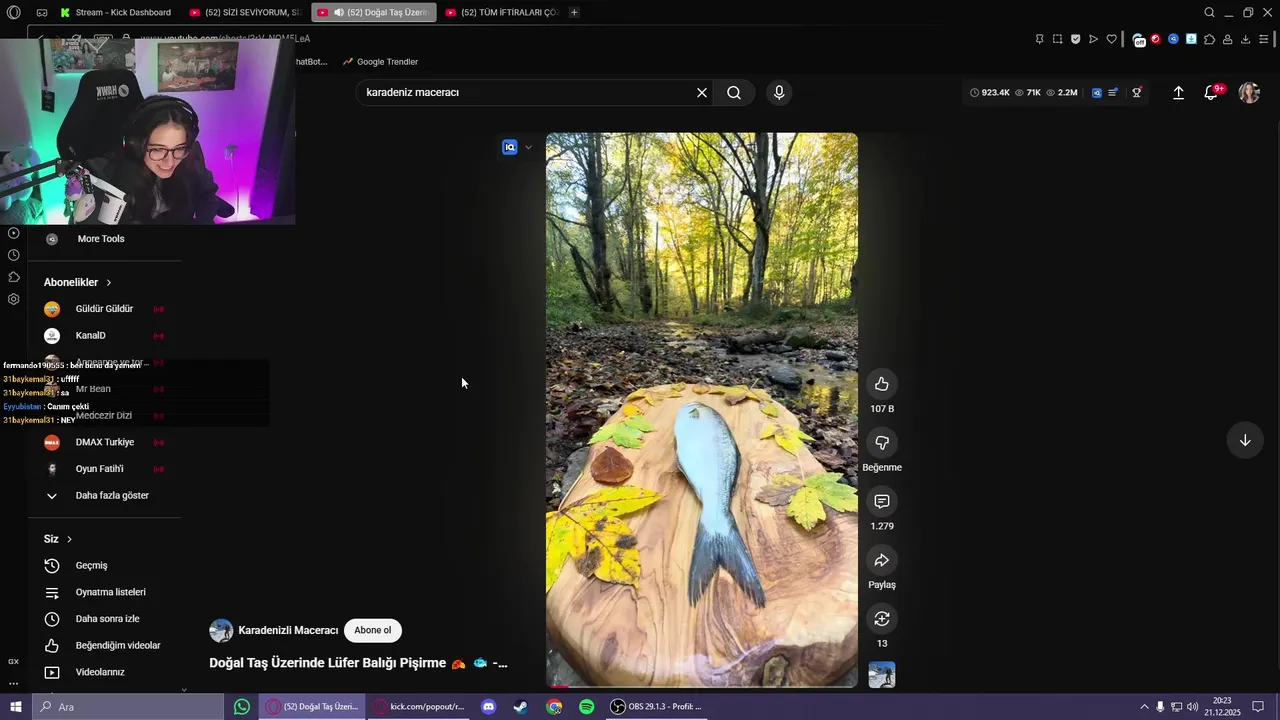
Task: Open the Opera menu logo
Action: (x=13, y=12)
